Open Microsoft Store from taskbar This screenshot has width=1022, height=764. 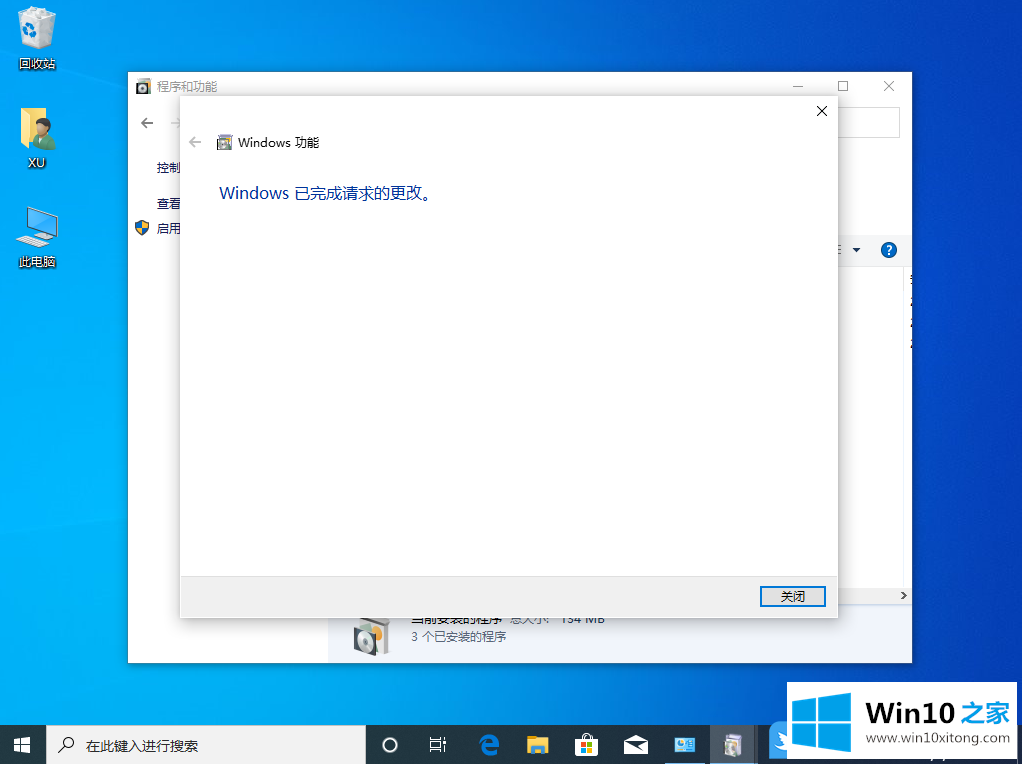point(587,744)
